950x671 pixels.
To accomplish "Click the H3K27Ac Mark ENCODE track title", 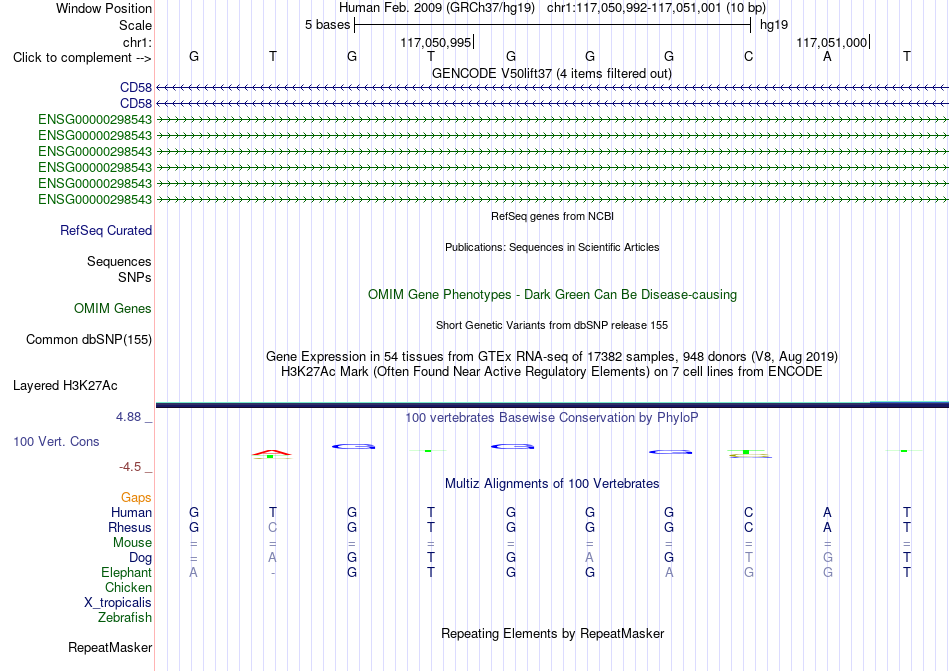I will tap(552, 371).
